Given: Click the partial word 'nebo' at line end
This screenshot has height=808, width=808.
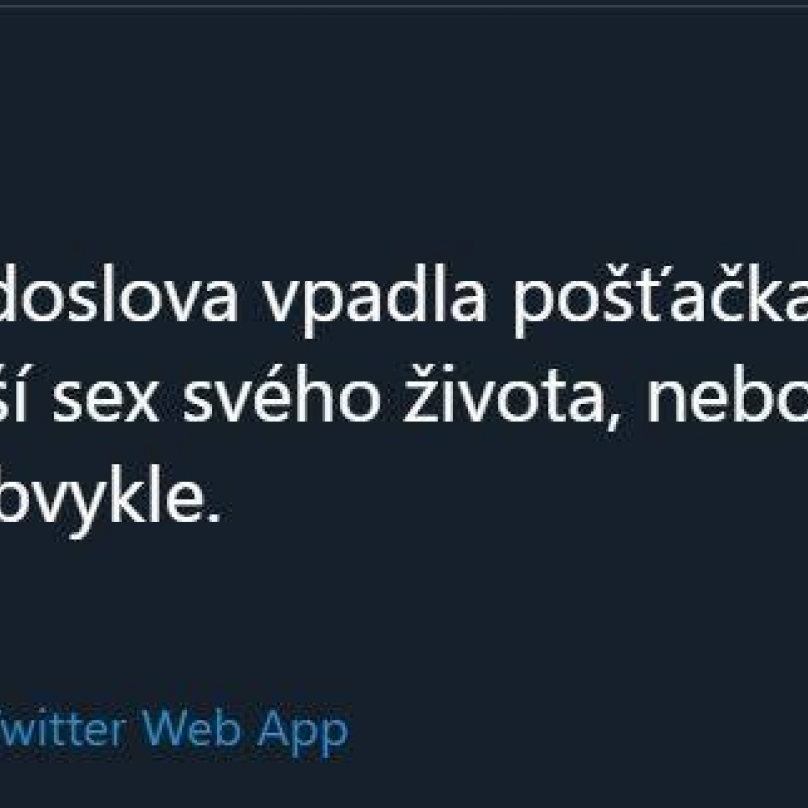Looking at the screenshot, I should tap(727, 393).
